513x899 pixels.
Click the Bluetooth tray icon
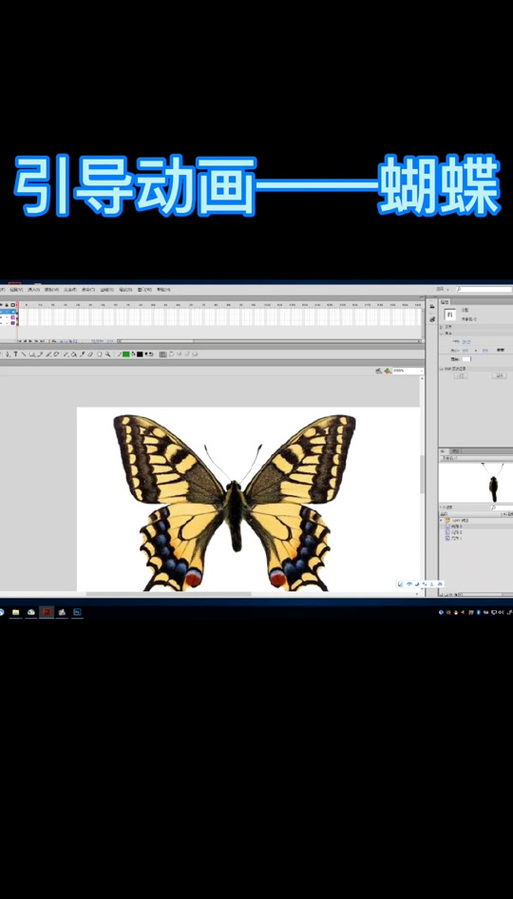pos(479,612)
